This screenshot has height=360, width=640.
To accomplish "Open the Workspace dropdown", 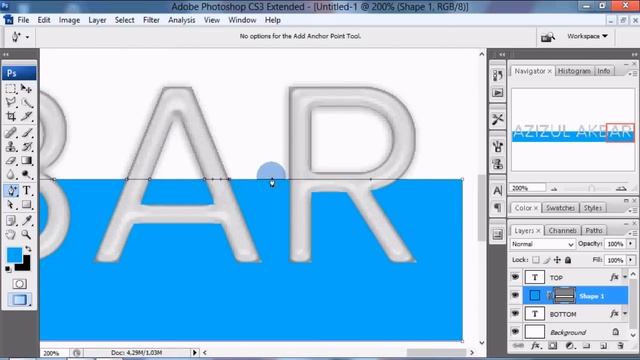I will point(587,36).
